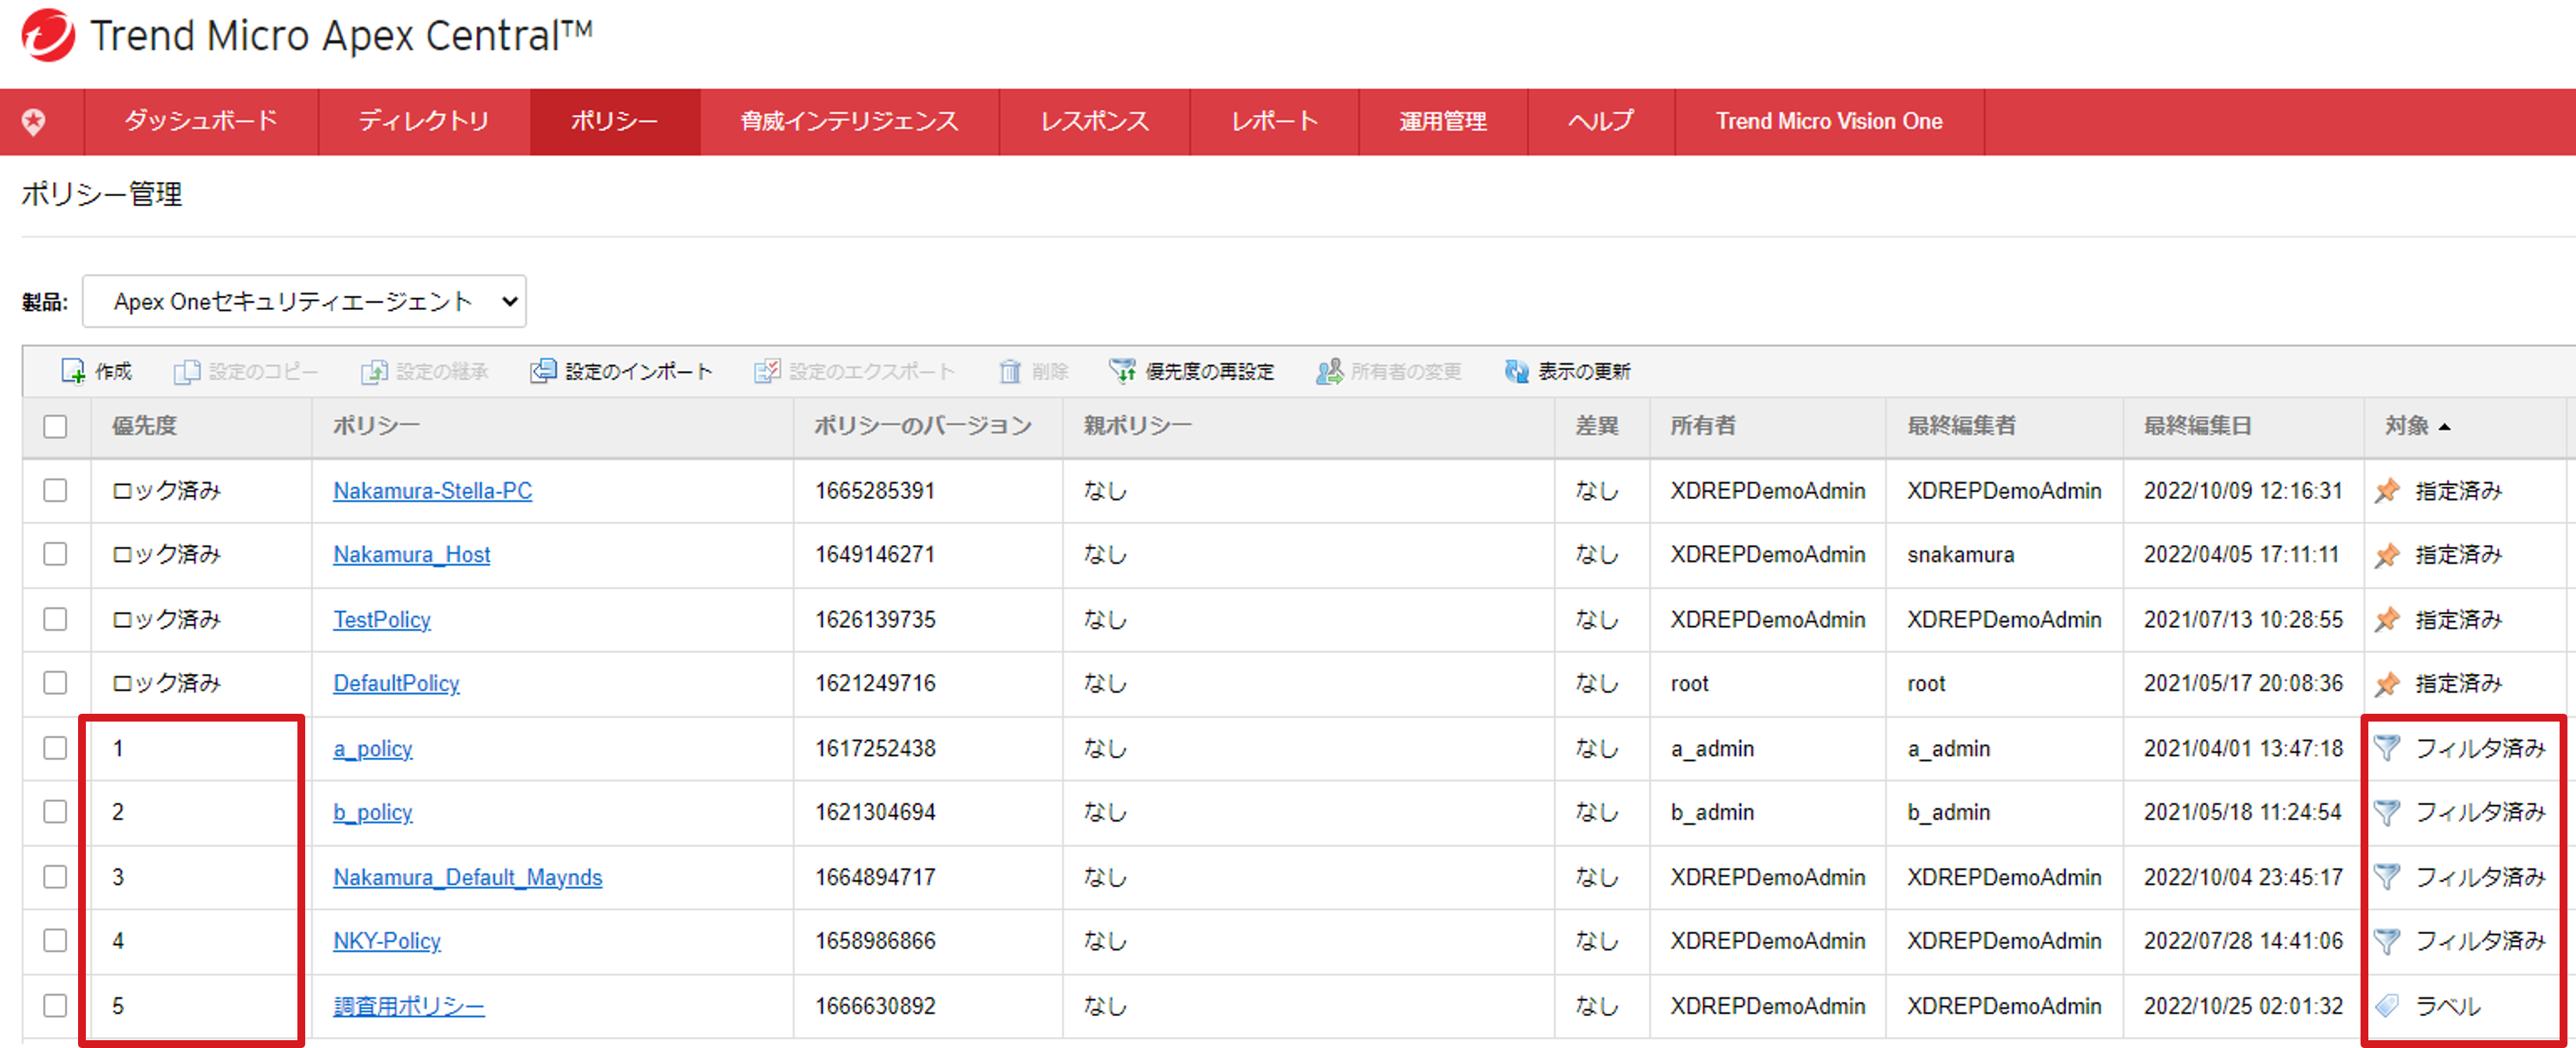Open the 運用管理 administration menu
This screenshot has width=2576, height=1048.
coord(1442,122)
